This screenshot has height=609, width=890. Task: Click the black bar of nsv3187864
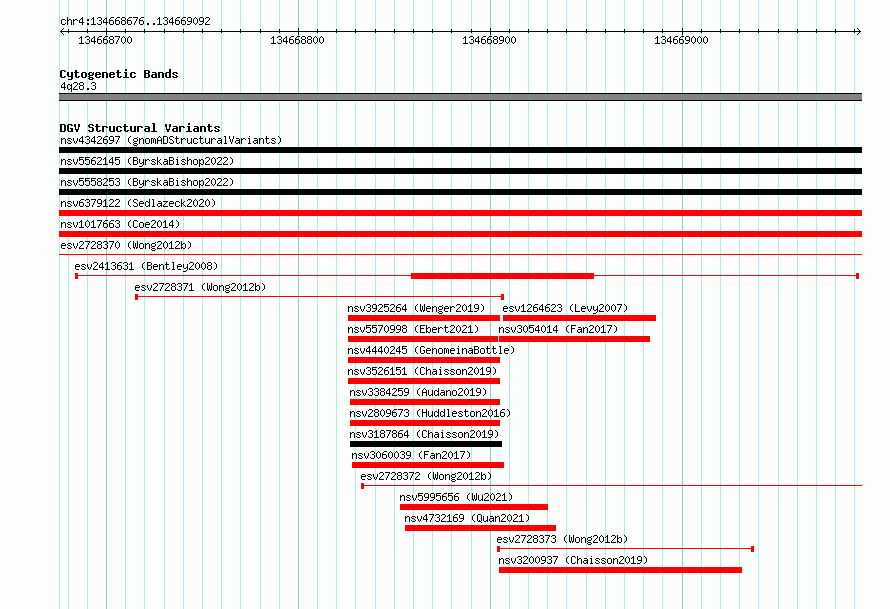tap(426, 444)
